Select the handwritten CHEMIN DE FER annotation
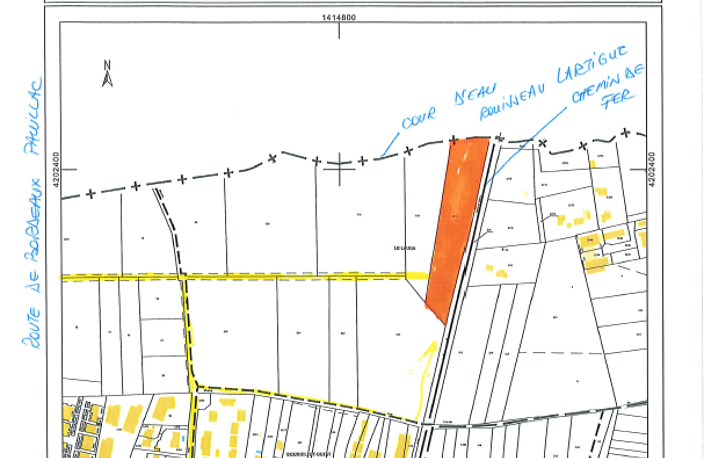The width and height of the screenshot is (704, 458). (x=609, y=88)
